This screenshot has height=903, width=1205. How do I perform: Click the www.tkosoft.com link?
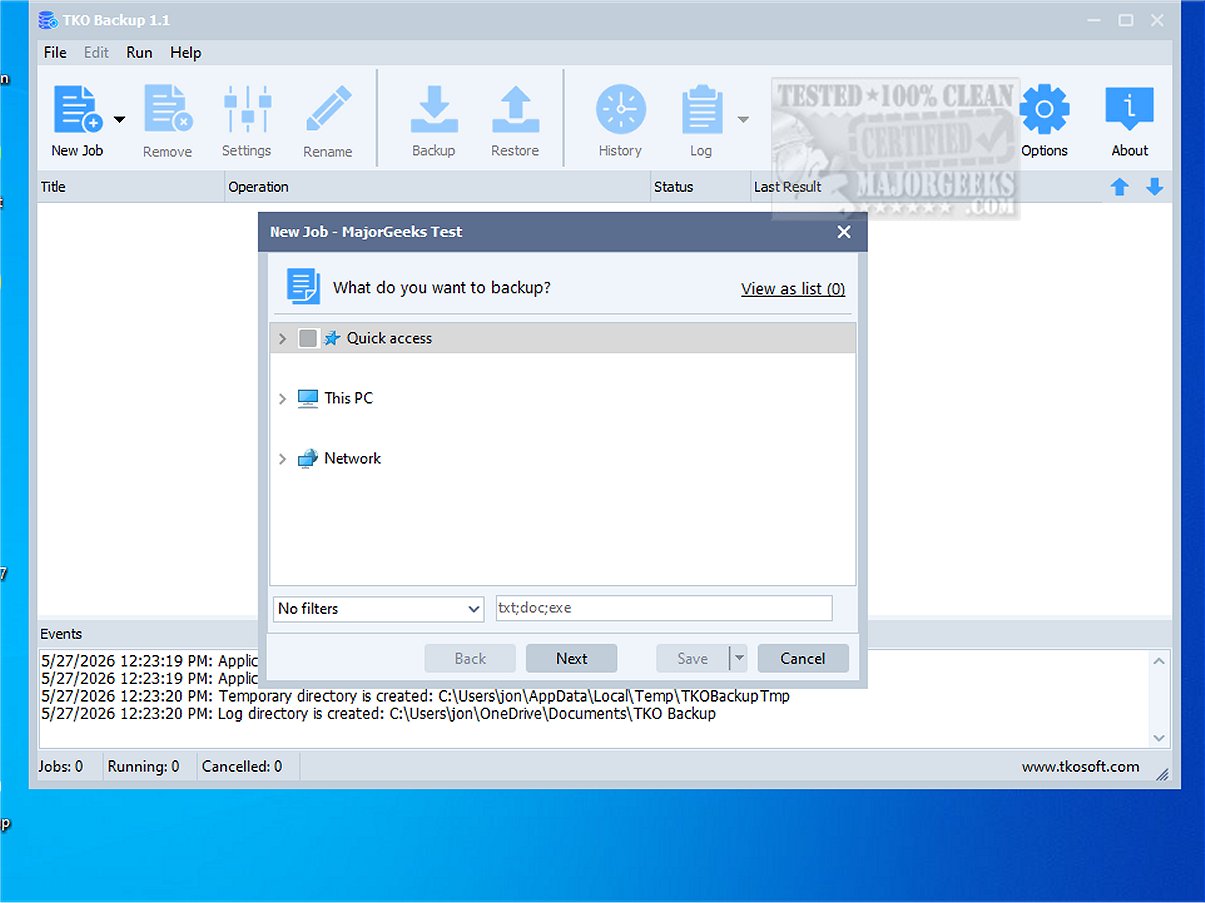[x=1080, y=766]
